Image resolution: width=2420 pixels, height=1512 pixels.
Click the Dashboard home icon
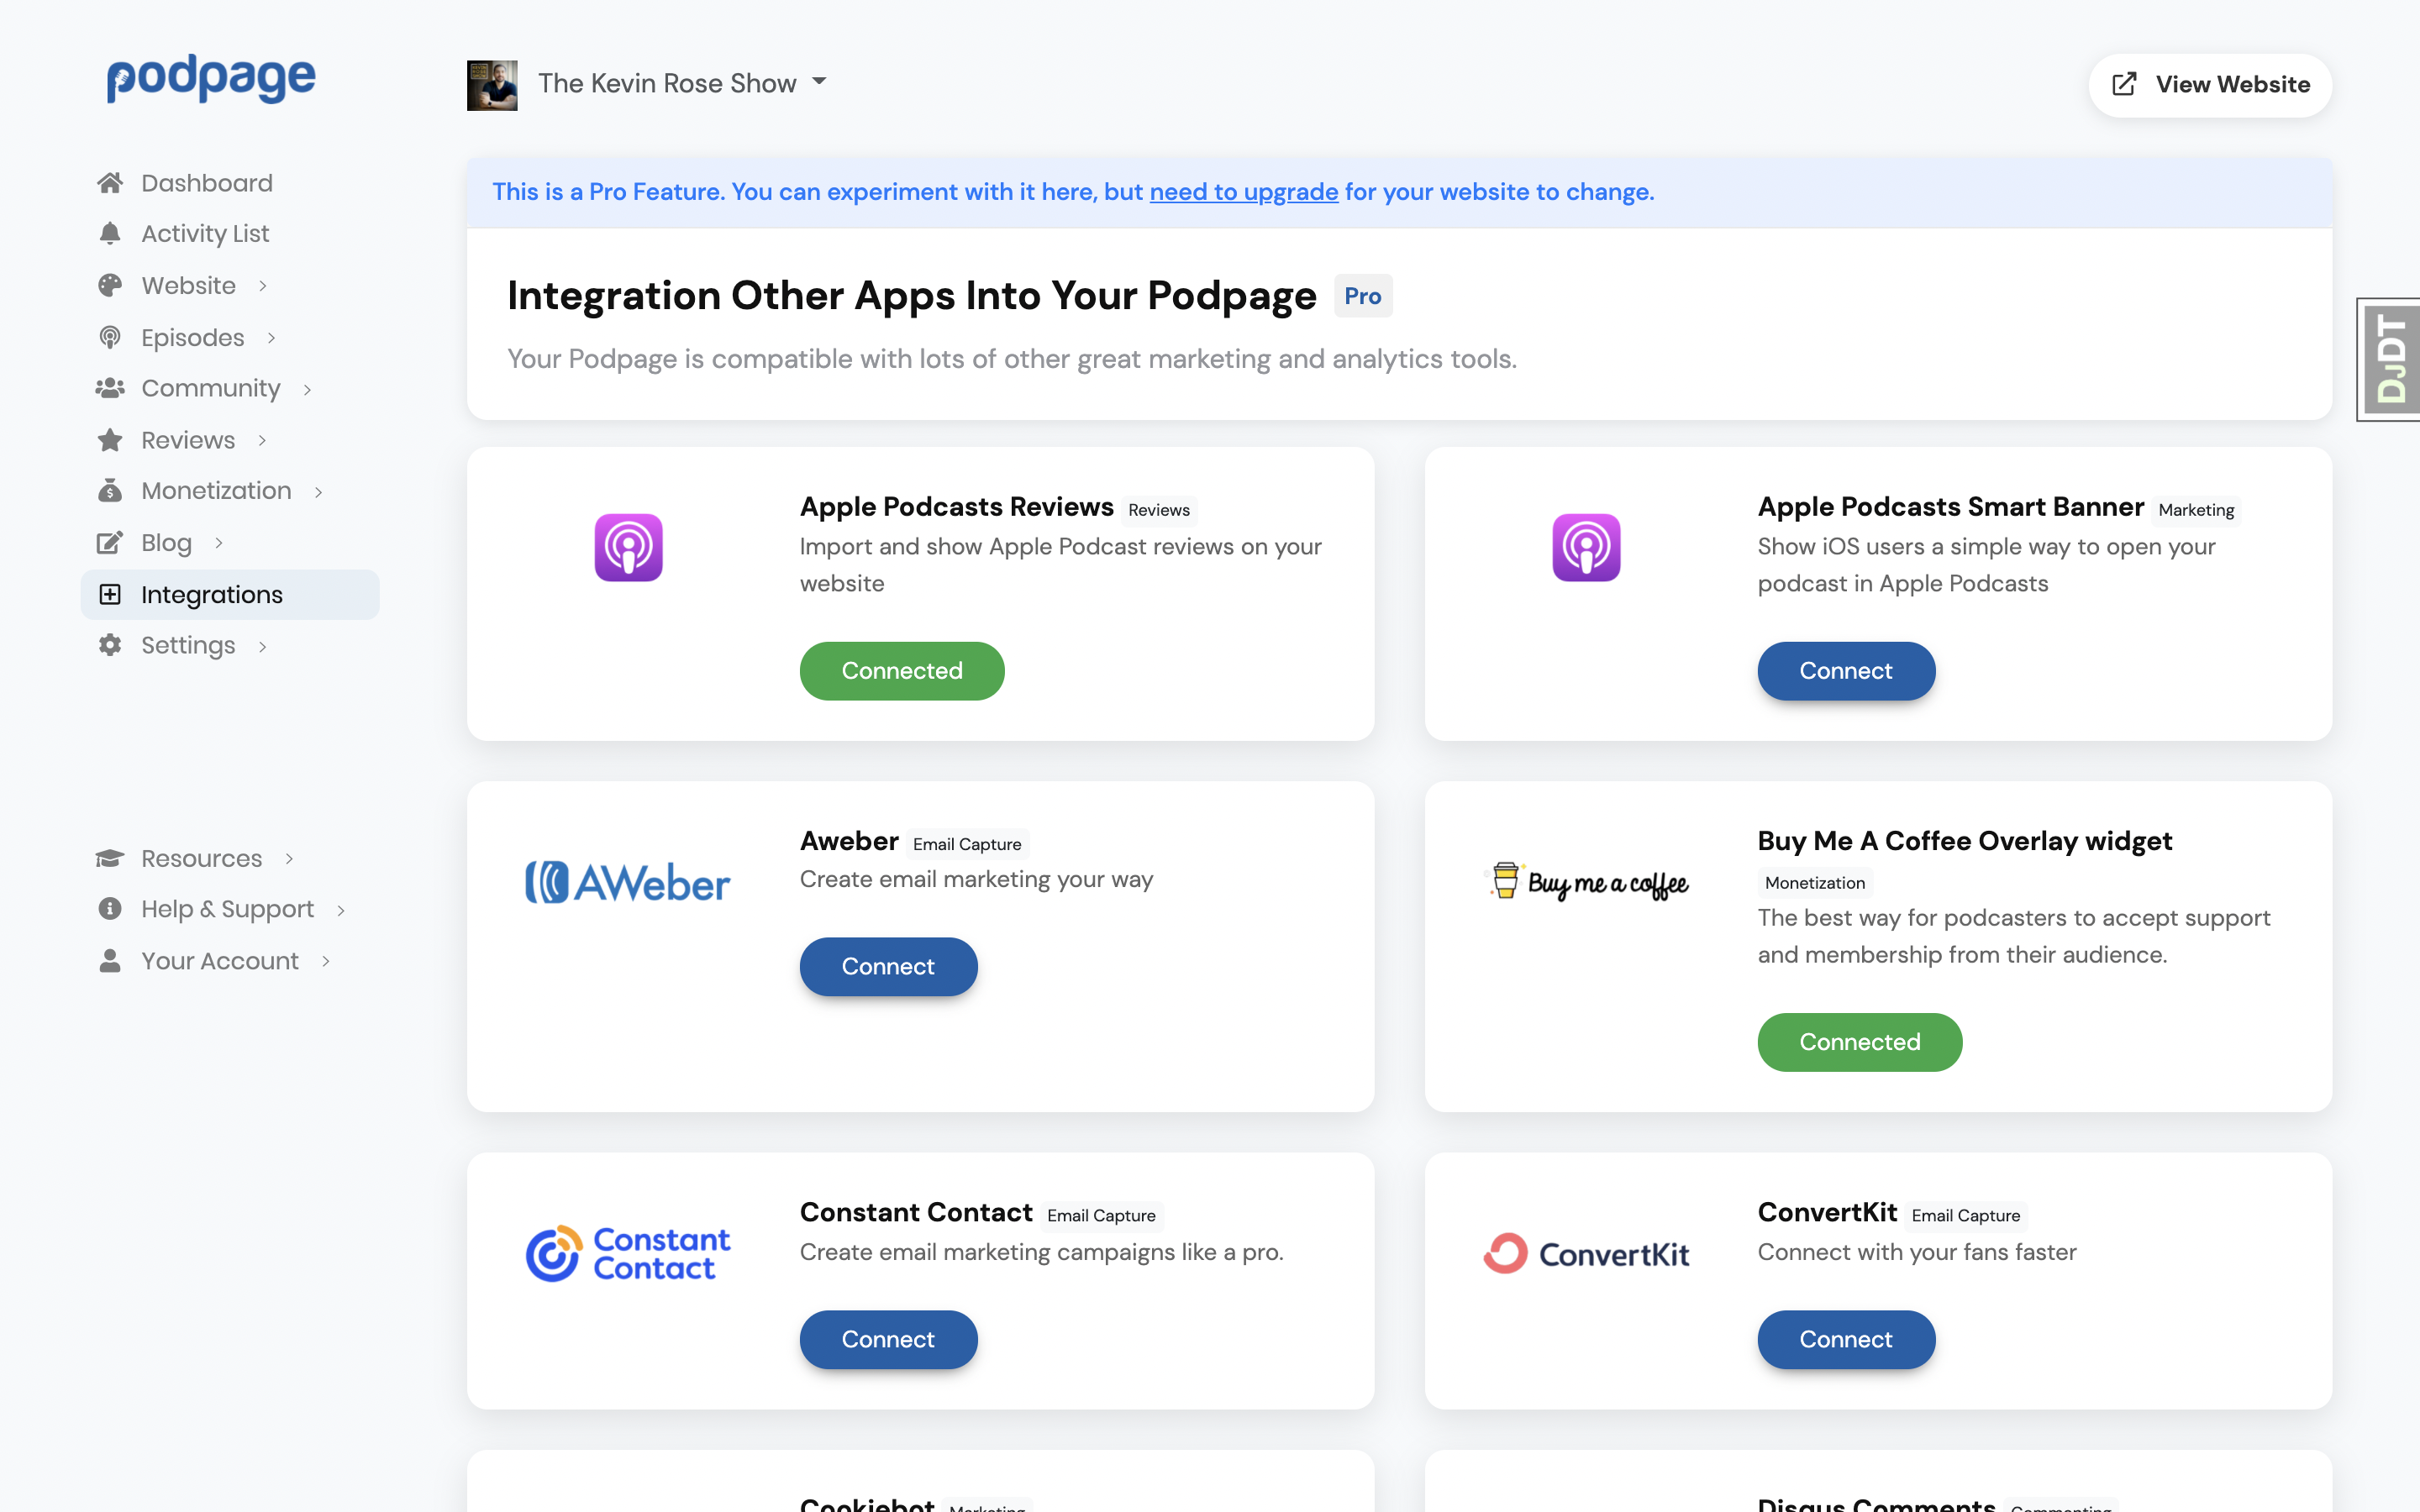coord(110,183)
